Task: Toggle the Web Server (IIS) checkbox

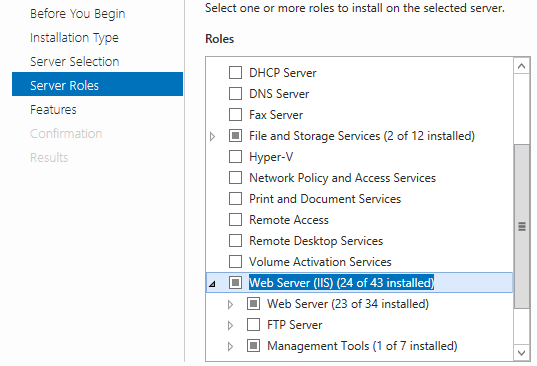Action: (x=235, y=282)
